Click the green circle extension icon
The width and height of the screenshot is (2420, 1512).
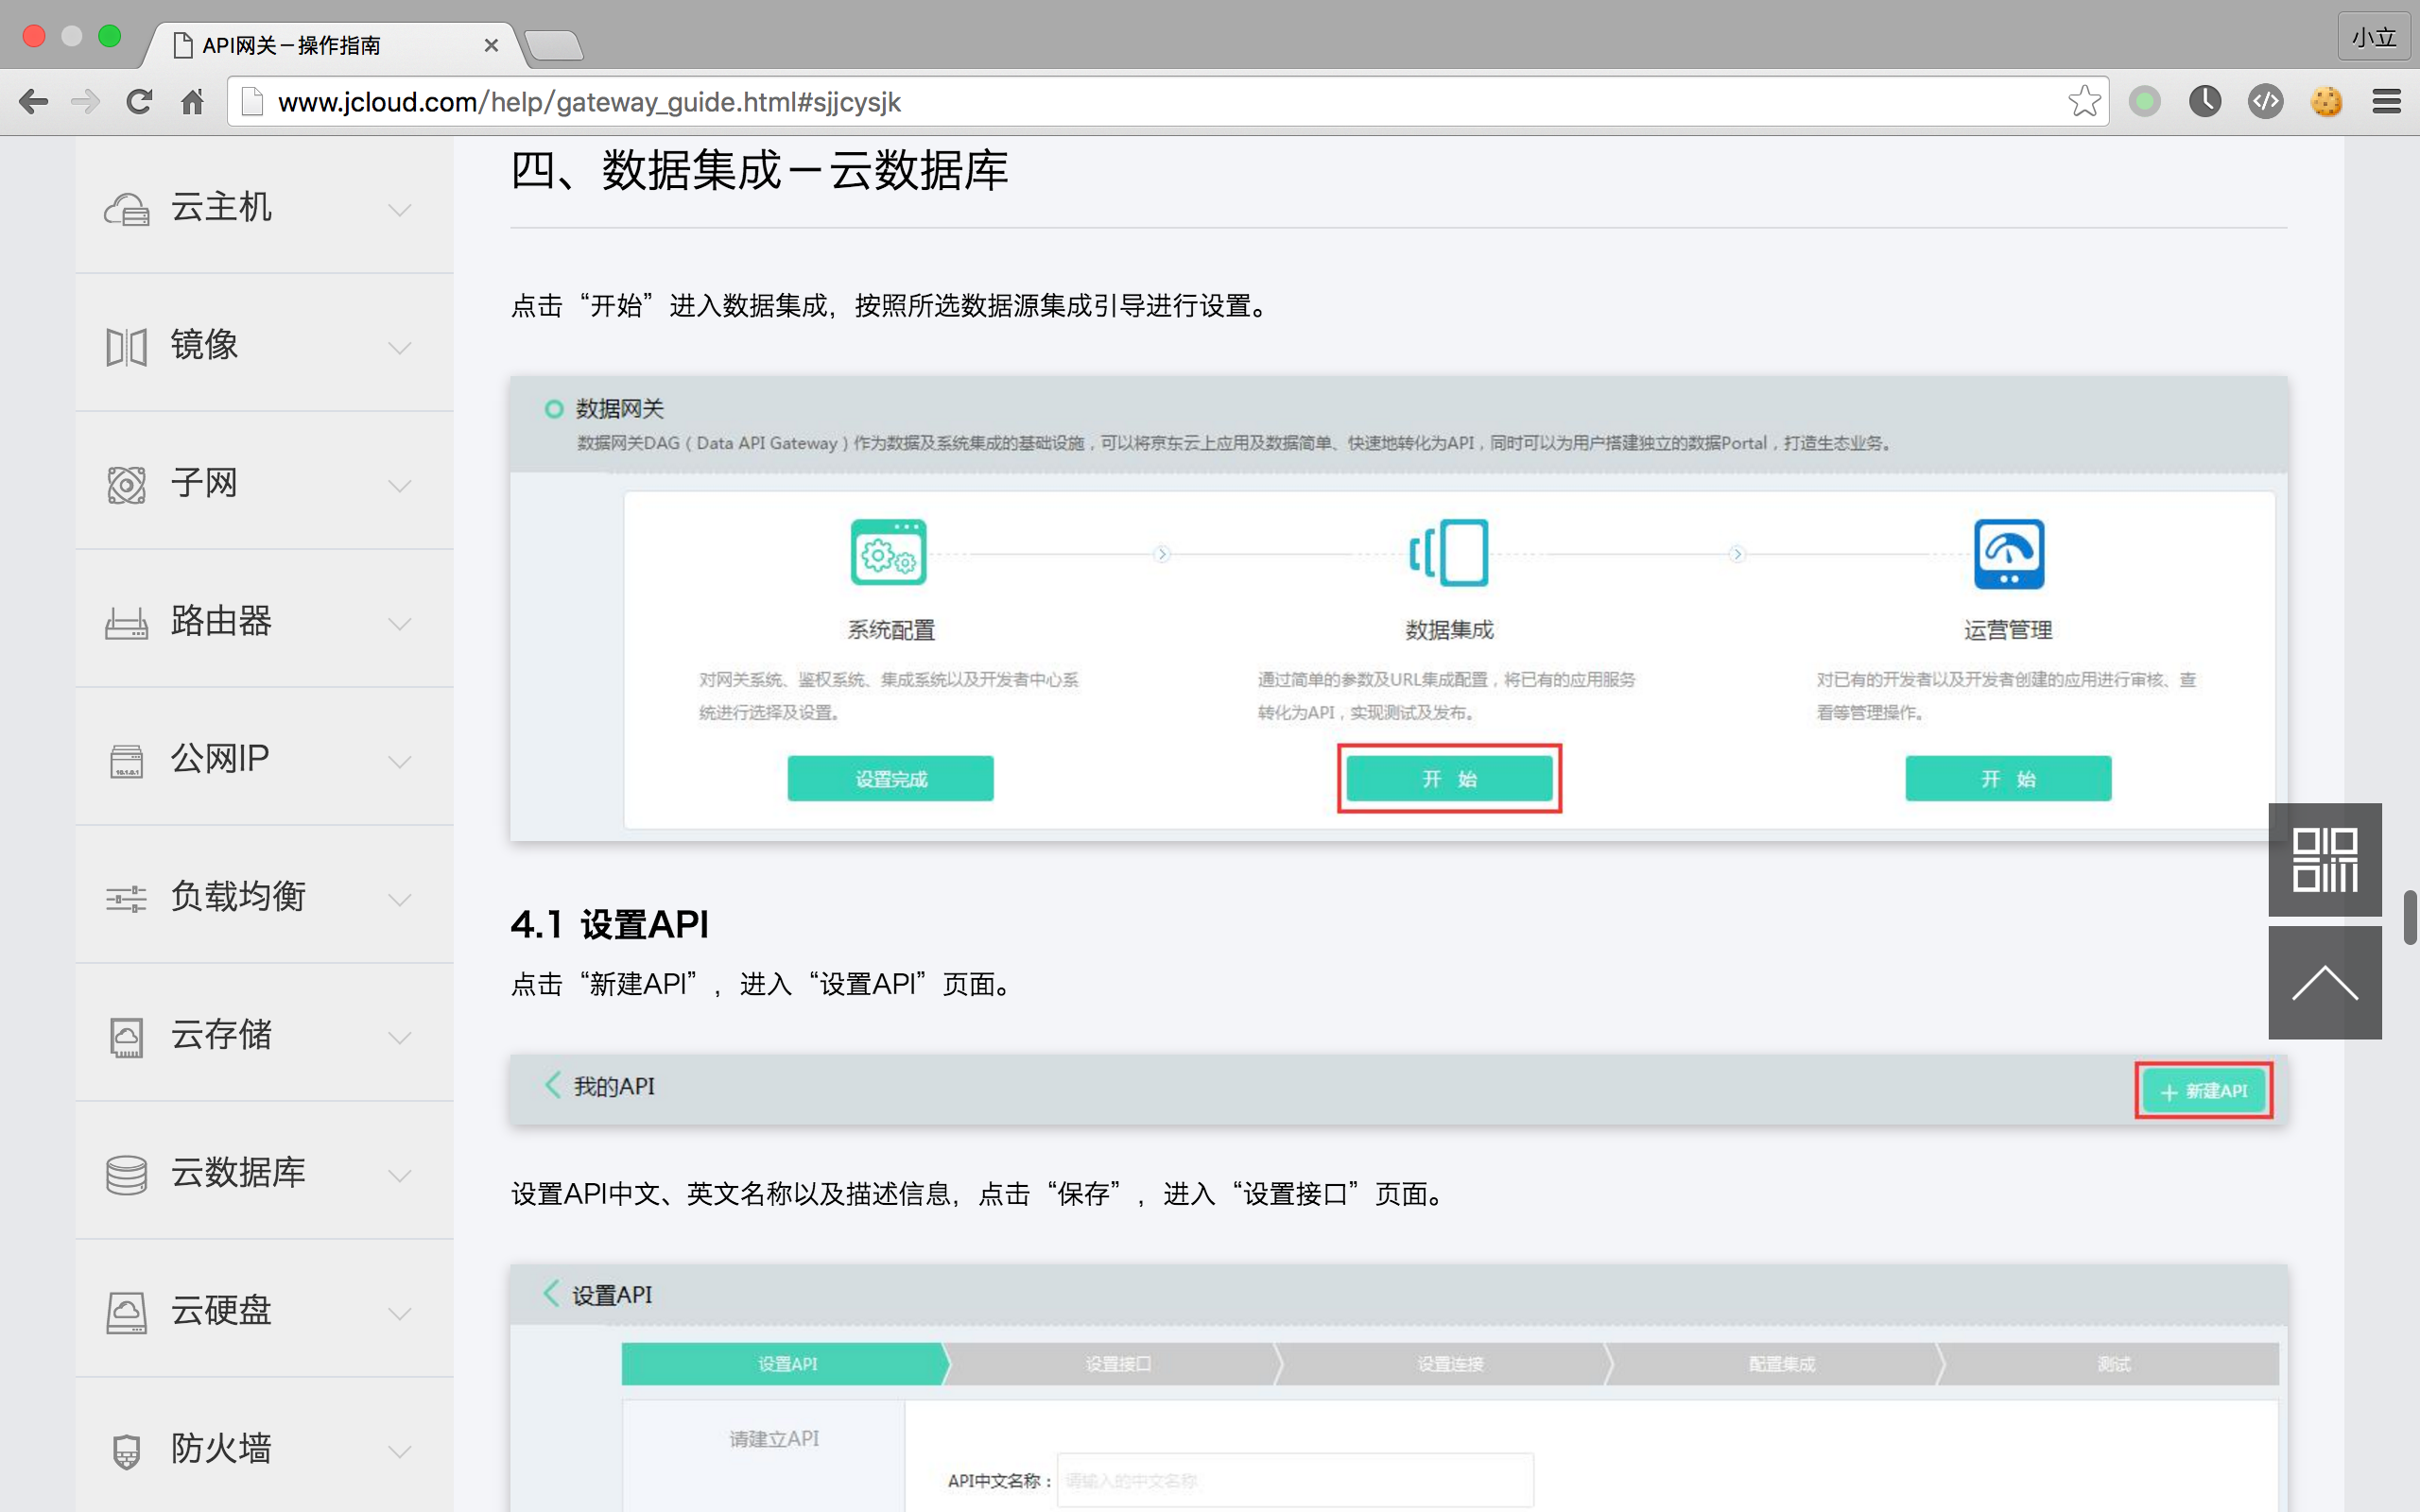[x=2144, y=101]
